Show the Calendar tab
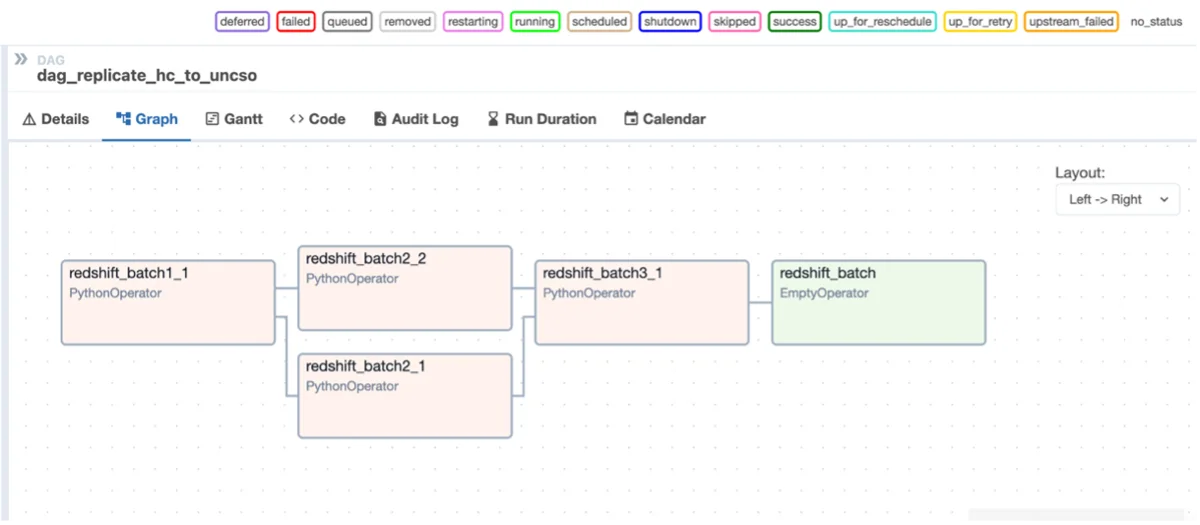The width and height of the screenshot is (1200, 525). pos(665,119)
